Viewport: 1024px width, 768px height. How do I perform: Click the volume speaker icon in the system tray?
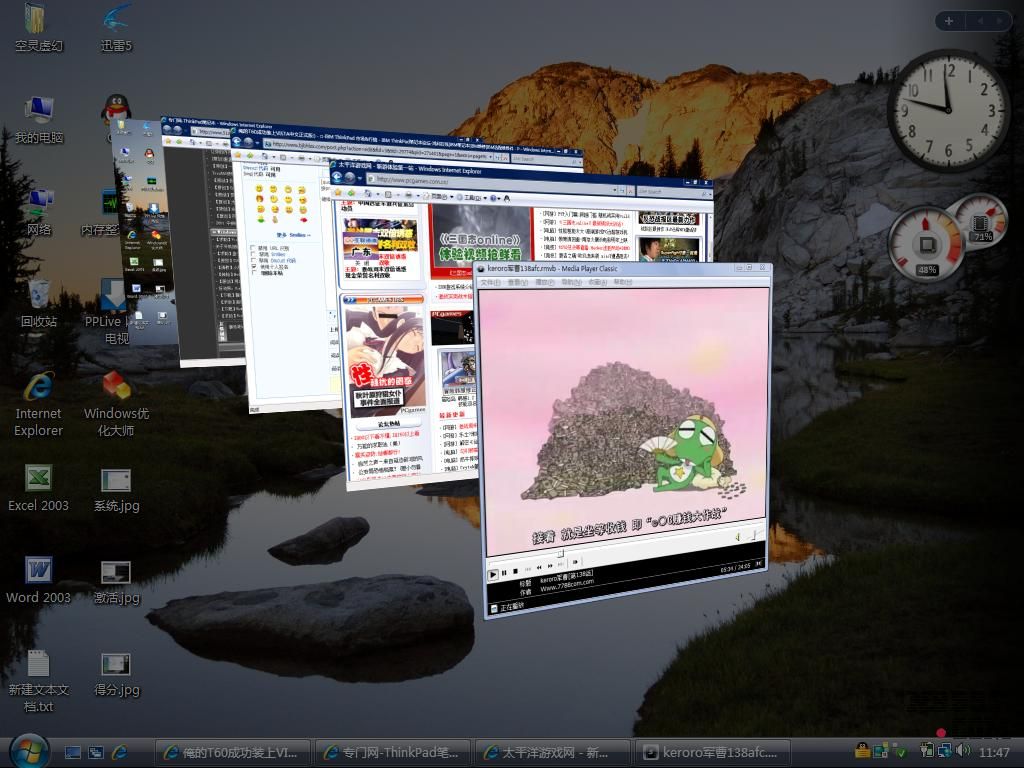pyautogui.click(x=963, y=751)
